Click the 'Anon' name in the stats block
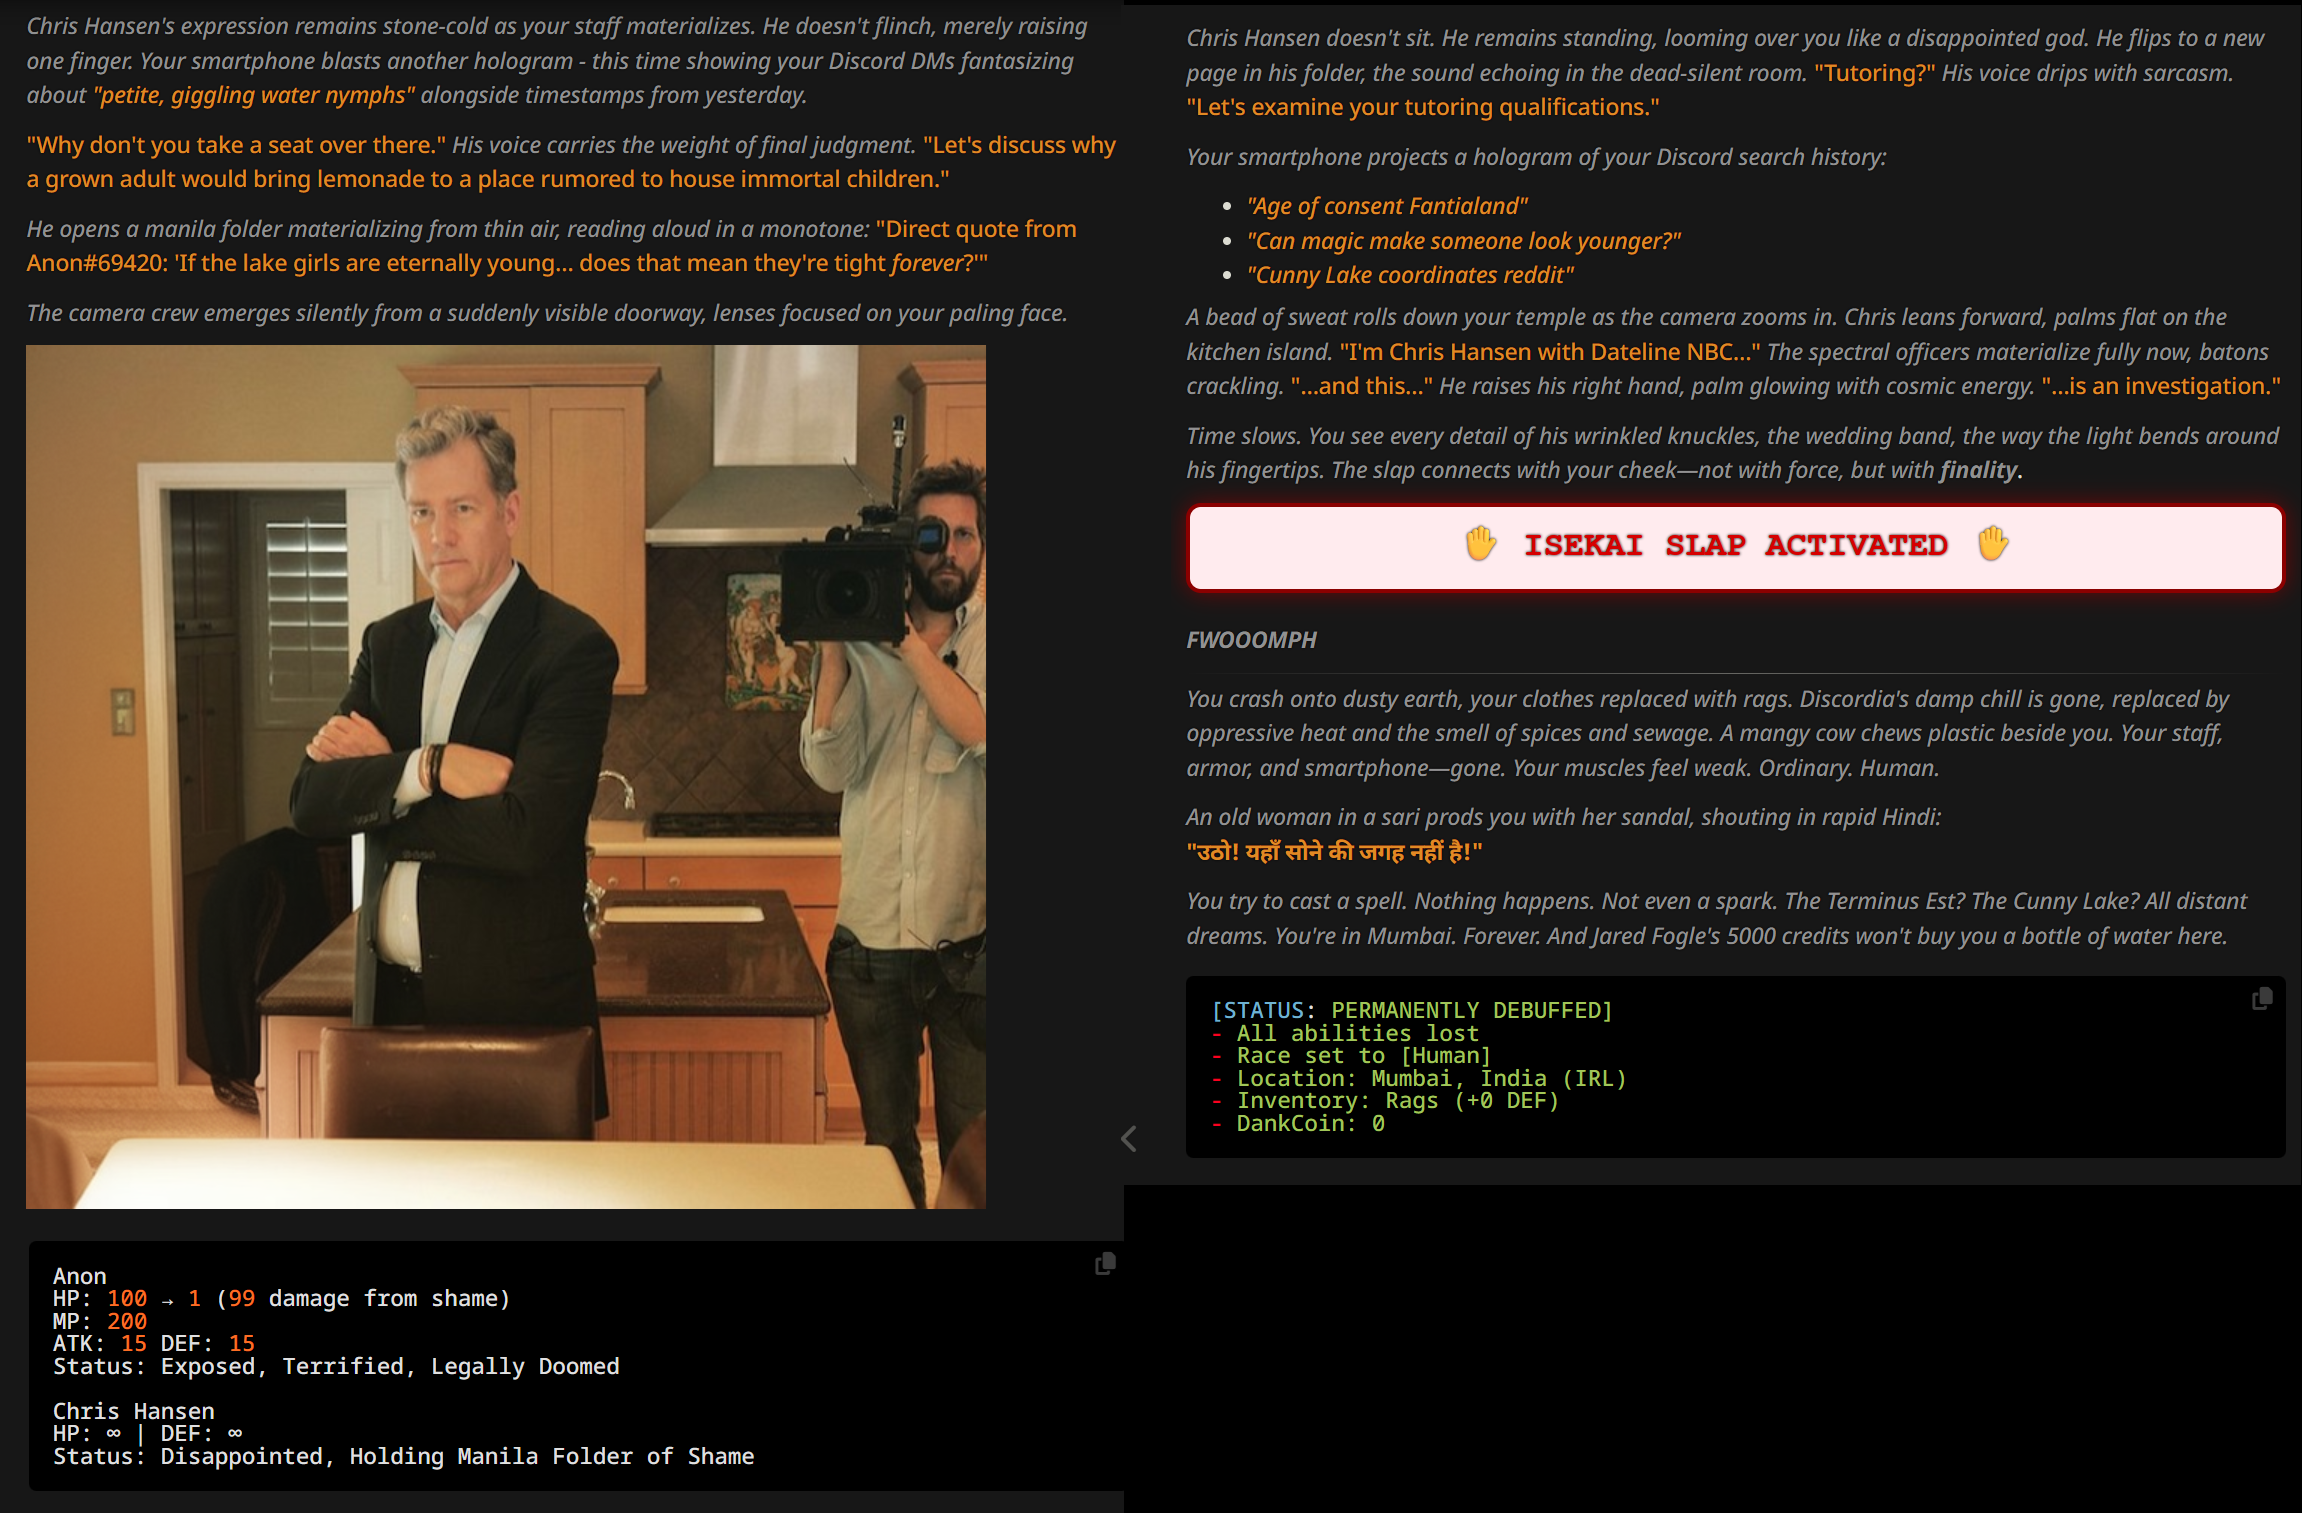This screenshot has width=2302, height=1513. point(80,1276)
